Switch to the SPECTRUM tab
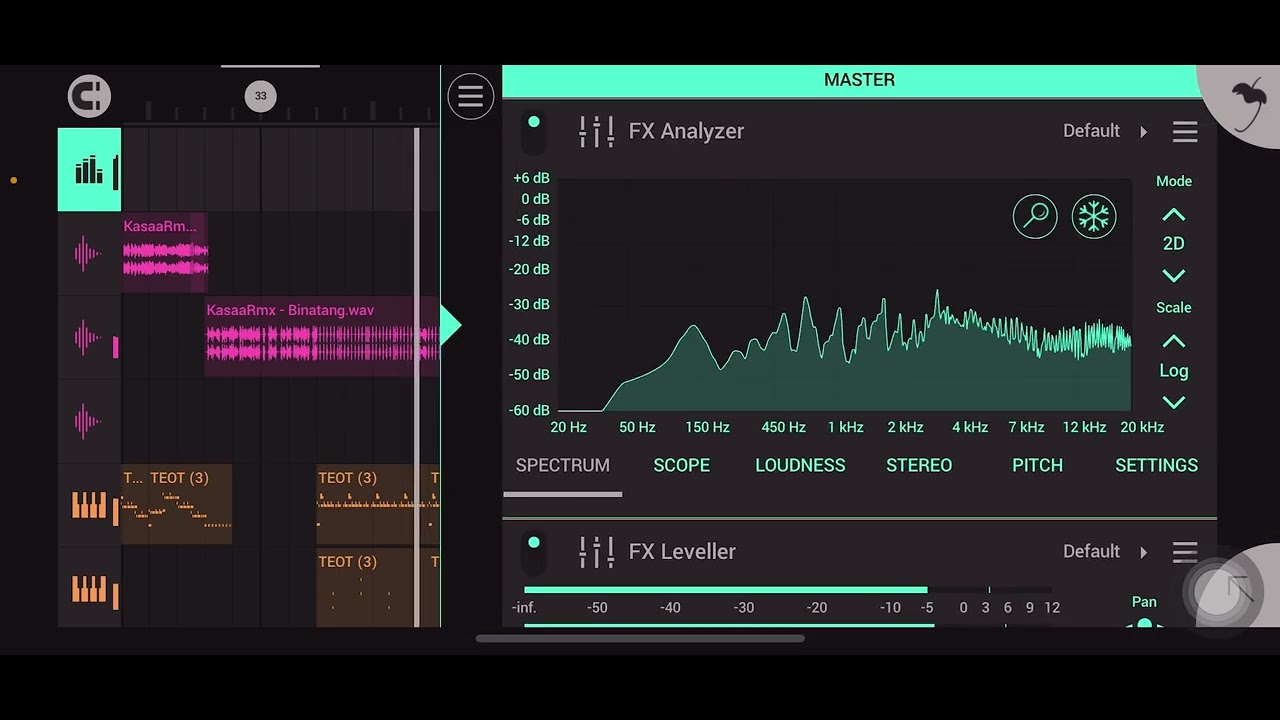 coord(562,465)
